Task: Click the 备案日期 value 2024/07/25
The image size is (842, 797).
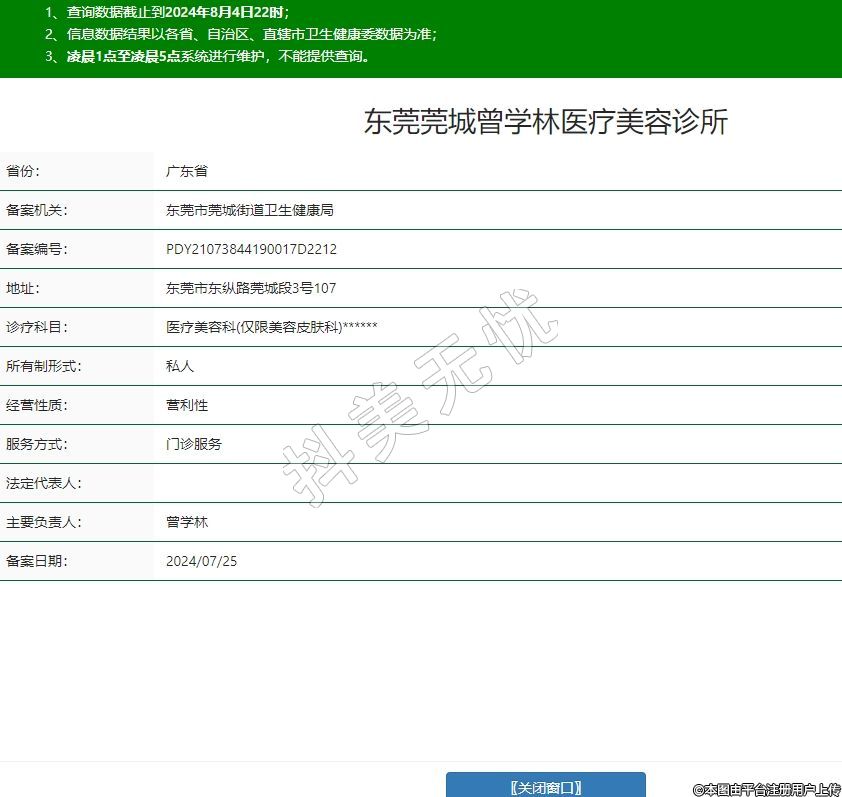Action: pyautogui.click(x=201, y=561)
